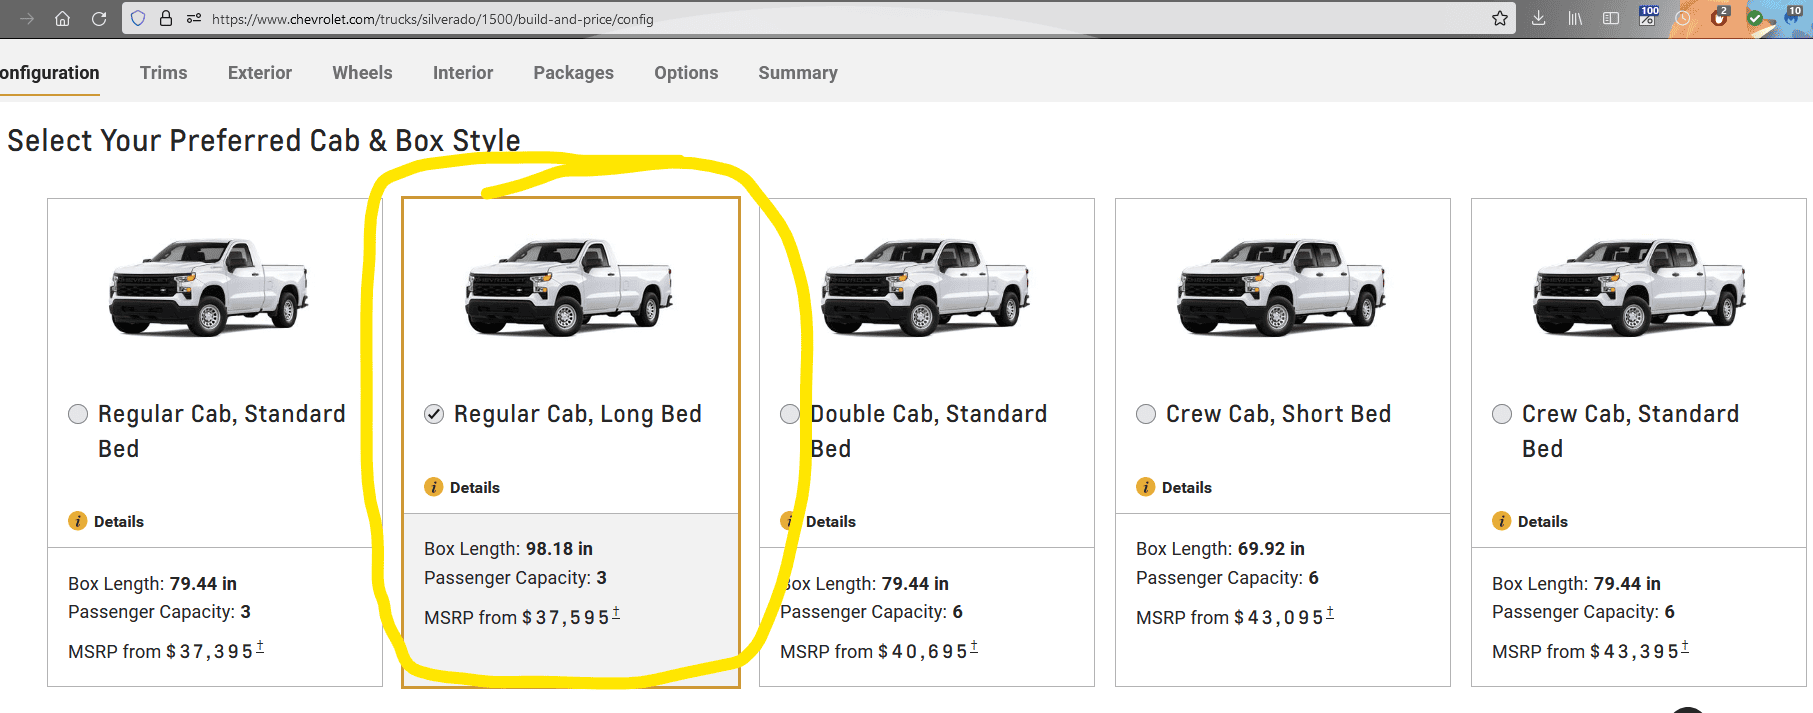Click info icon for Crew Cab Standard Bed
The image size is (1813, 713).
click(1501, 521)
